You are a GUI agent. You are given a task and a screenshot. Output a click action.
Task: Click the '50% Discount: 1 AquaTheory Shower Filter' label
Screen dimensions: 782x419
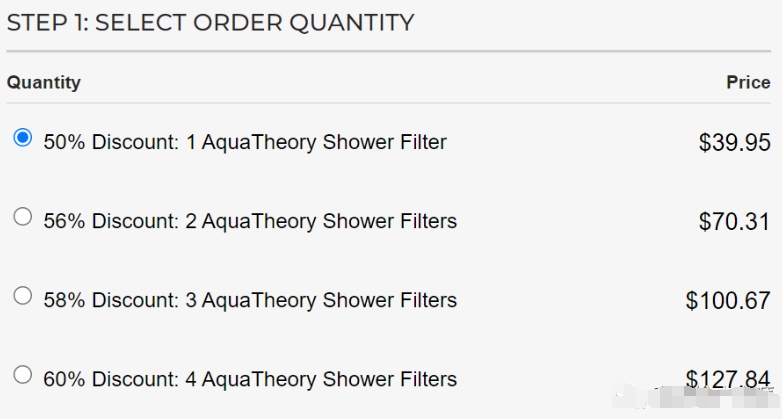245,142
